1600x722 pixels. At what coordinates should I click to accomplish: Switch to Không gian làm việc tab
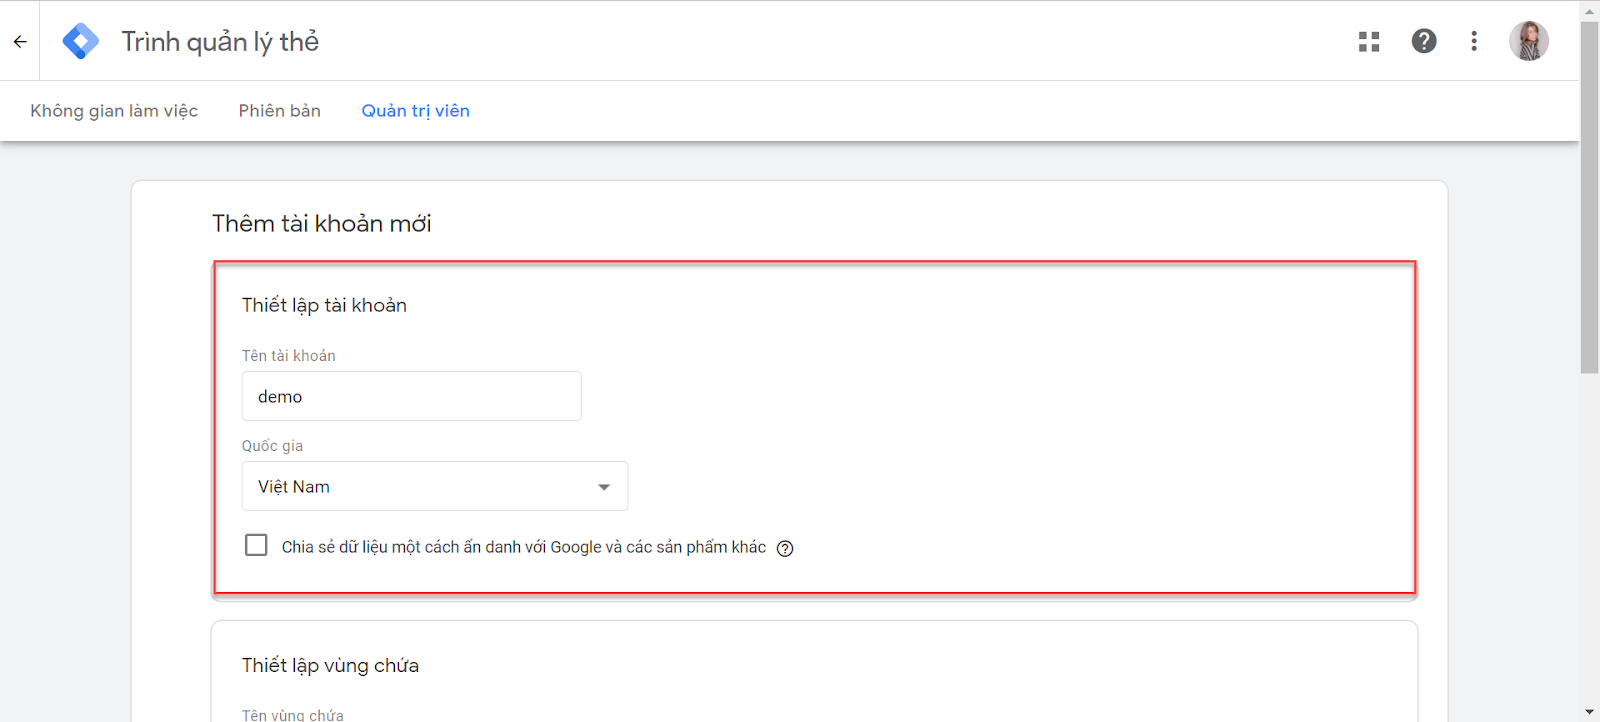click(x=114, y=111)
